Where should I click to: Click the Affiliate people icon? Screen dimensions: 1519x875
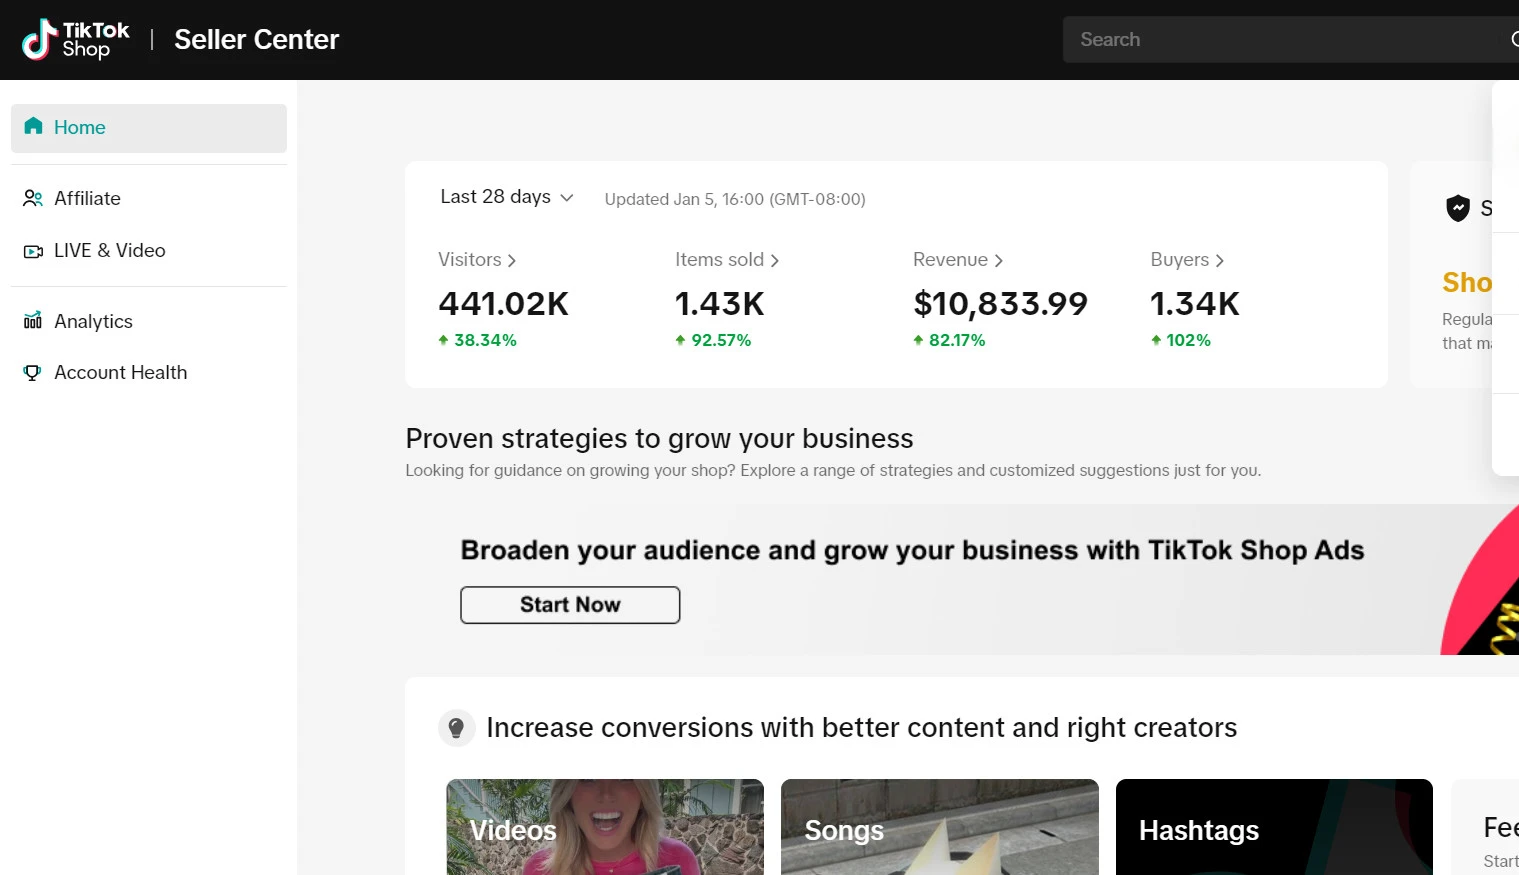(x=33, y=198)
